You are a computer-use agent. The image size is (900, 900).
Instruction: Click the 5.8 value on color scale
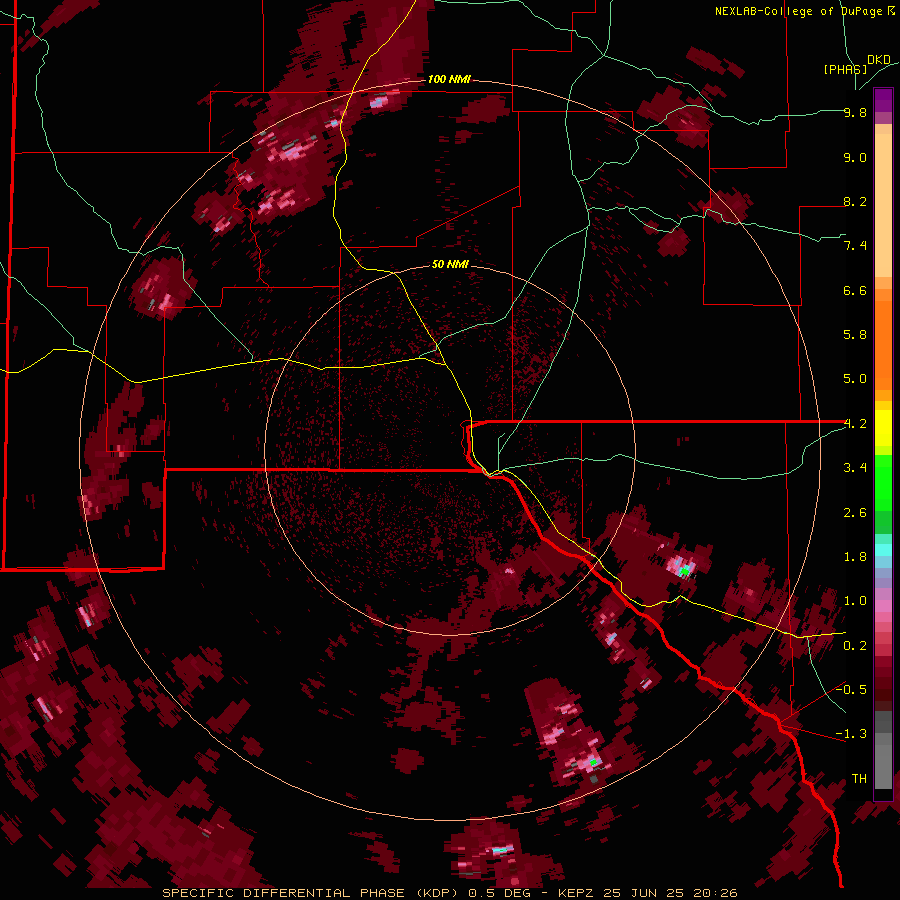click(x=855, y=335)
